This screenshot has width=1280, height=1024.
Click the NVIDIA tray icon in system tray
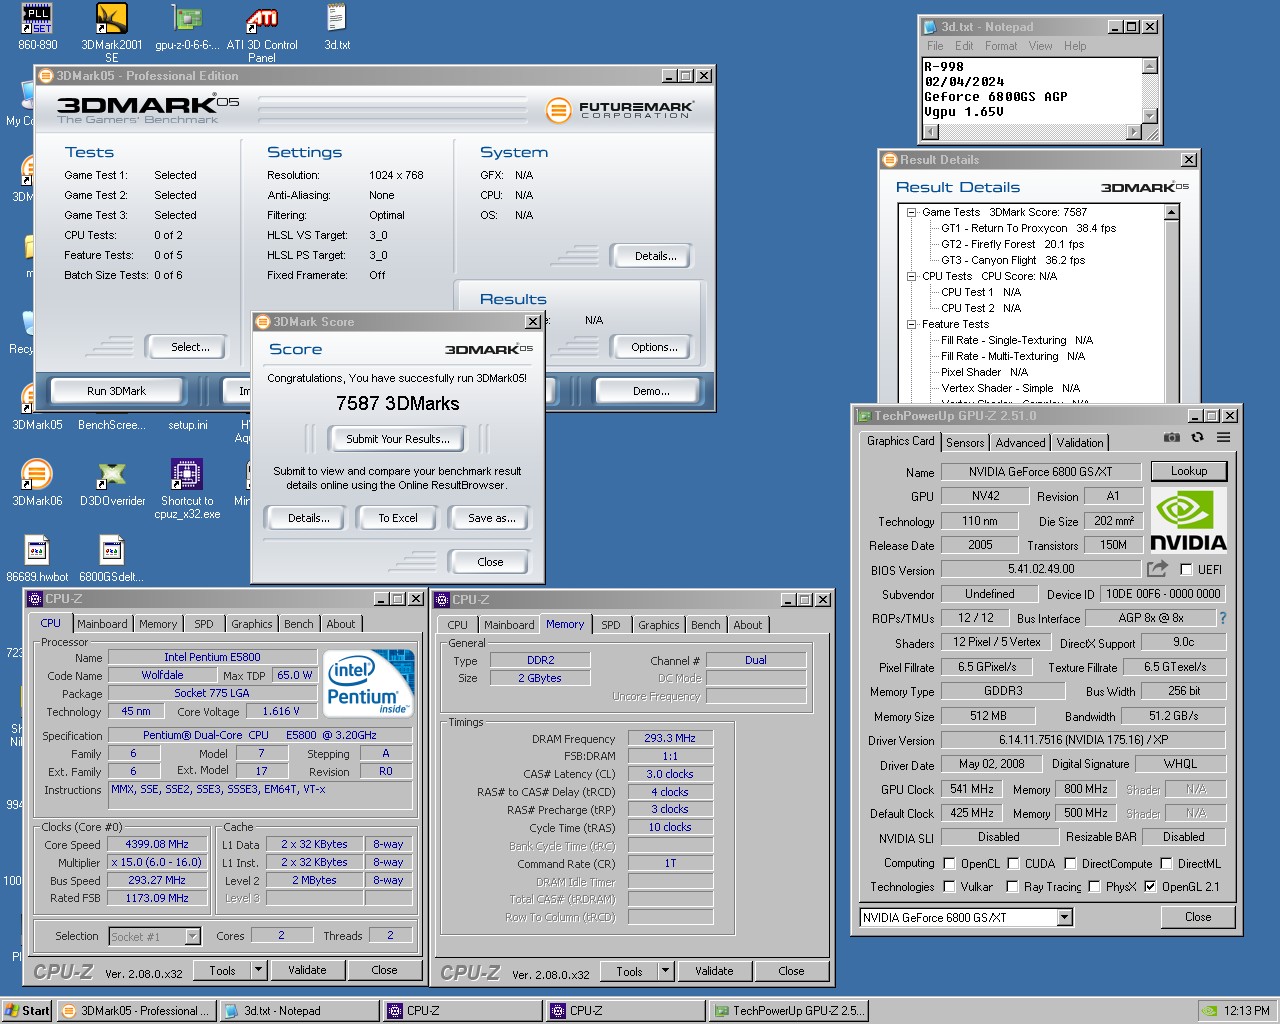(1209, 1011)
